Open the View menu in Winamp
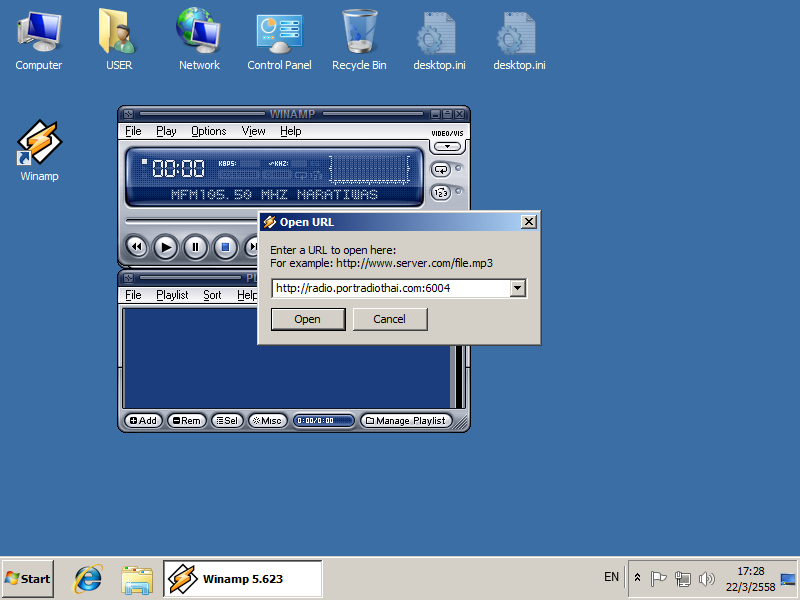The image size is (800, 600). [x=253, y=131]
